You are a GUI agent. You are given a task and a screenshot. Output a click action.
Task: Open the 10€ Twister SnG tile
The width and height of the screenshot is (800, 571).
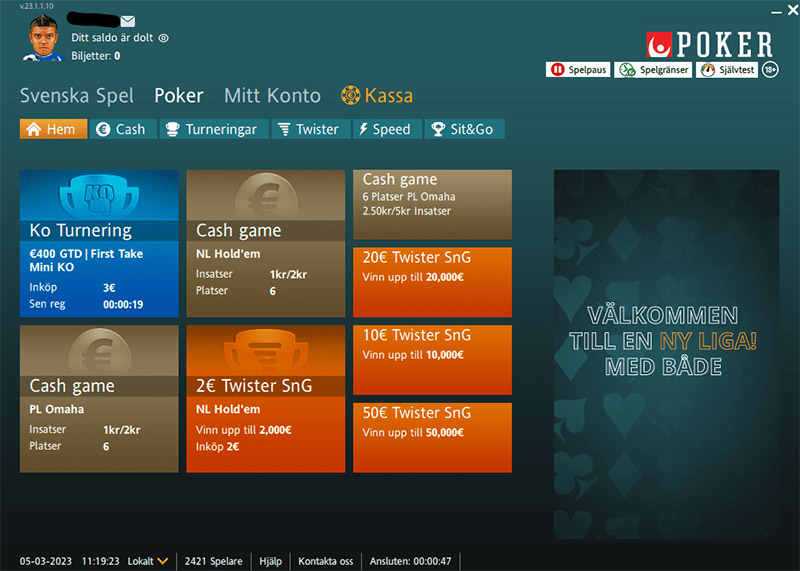pyautogui.click(x=432, y=360)
